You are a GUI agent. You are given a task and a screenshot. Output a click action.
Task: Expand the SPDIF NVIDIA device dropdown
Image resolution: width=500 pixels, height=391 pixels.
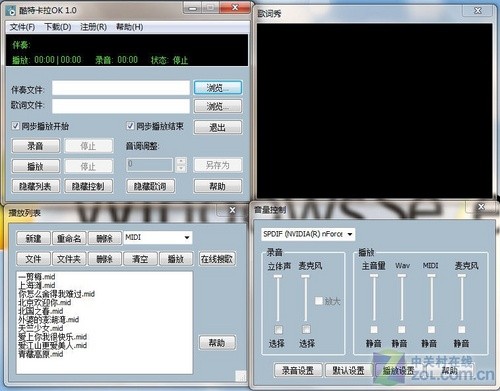coord(350,234)
